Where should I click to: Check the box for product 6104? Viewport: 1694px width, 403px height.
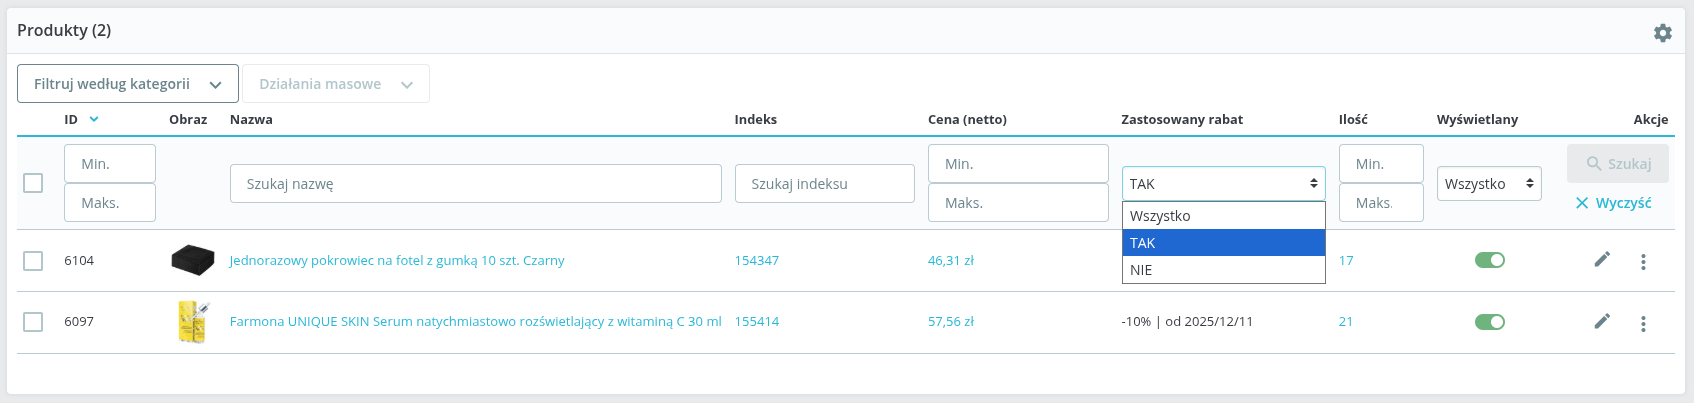pos(33,261)
